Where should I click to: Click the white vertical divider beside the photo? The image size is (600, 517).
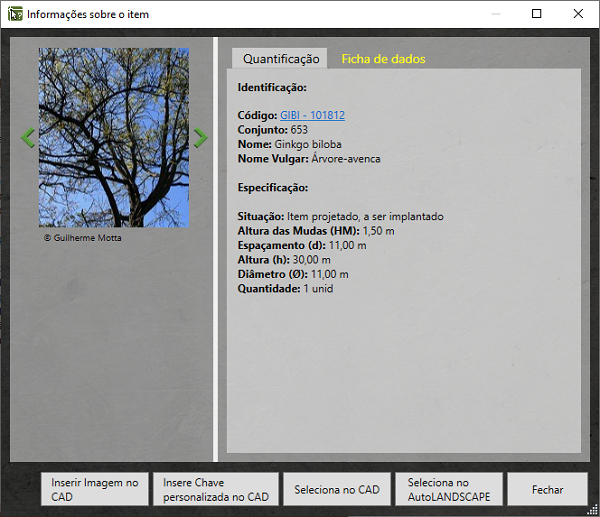click(216, 250)
